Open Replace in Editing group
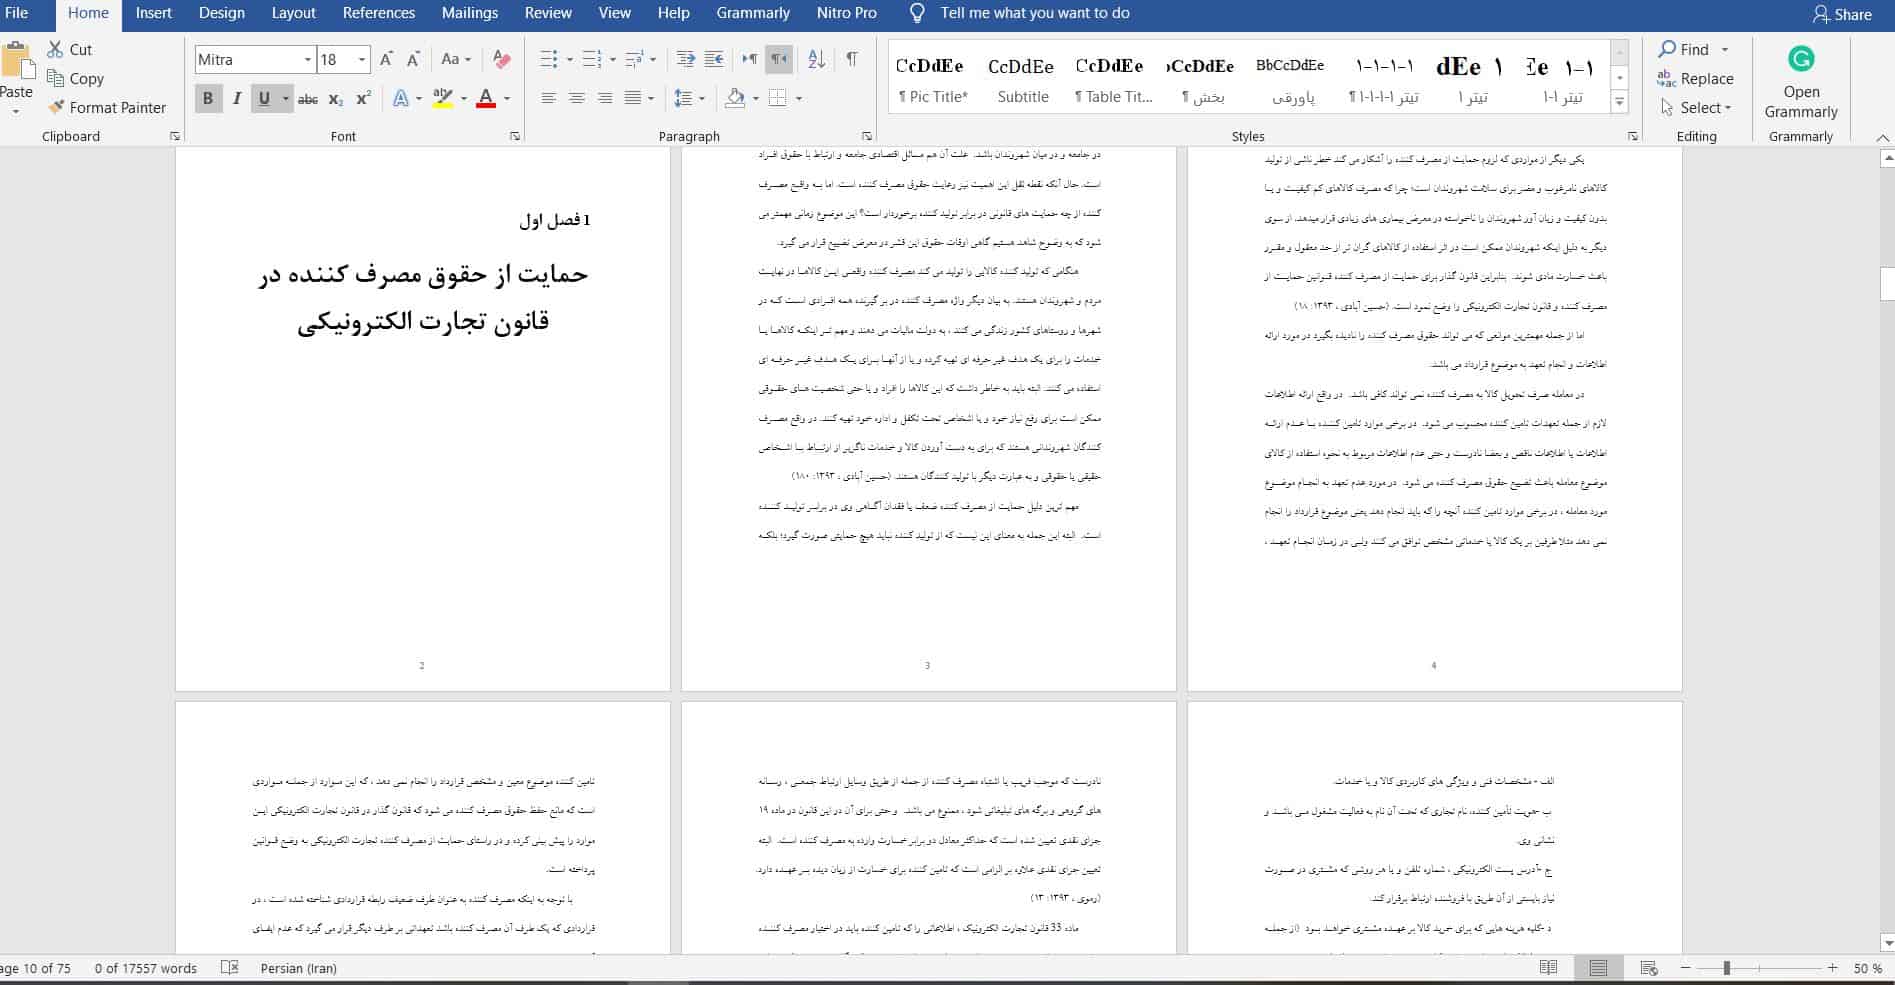The width and height of the screenshot is (1895, 985). pyautogui.click(x=1695, y=78)
